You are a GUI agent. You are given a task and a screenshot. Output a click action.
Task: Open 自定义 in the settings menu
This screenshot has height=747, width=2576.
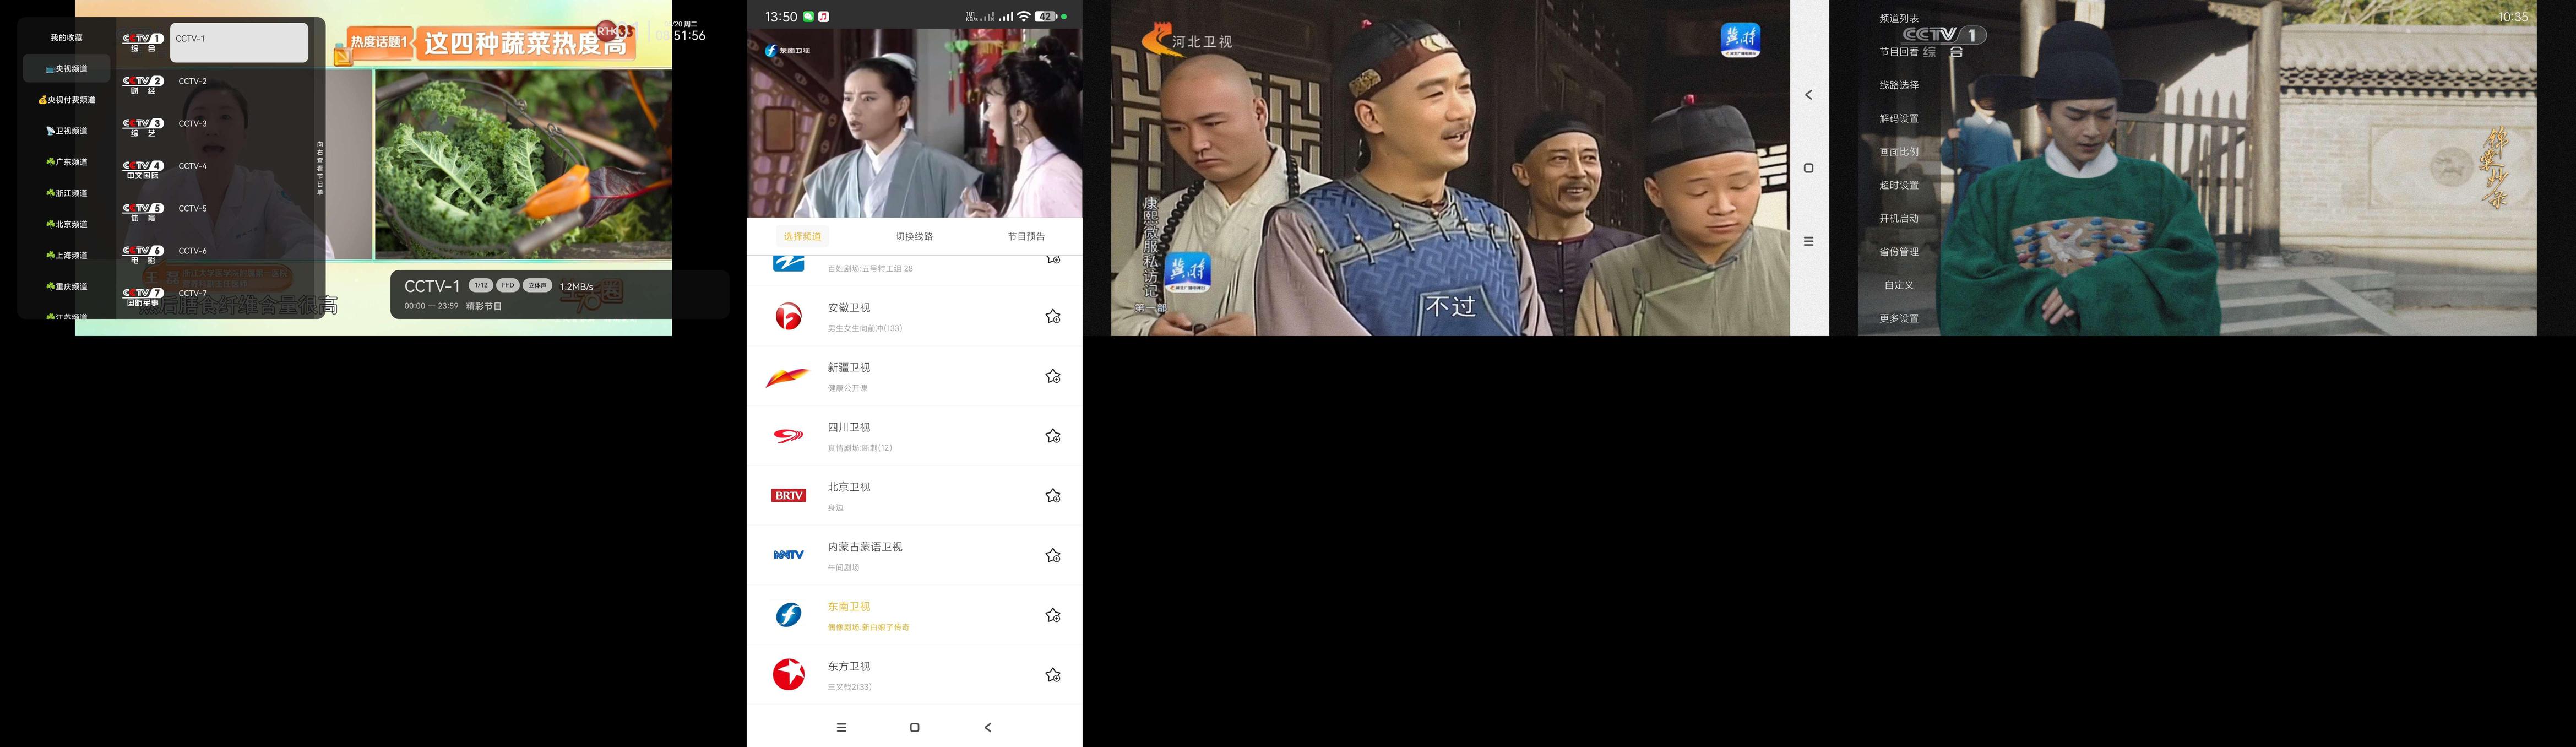[x=1899, y=285]
